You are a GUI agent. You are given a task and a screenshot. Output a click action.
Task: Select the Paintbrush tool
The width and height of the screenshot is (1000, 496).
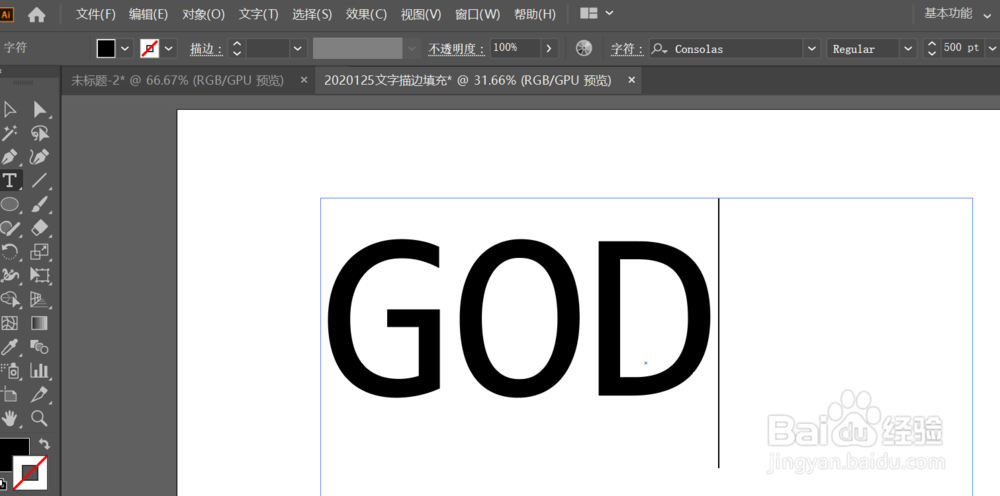(40, 204)
